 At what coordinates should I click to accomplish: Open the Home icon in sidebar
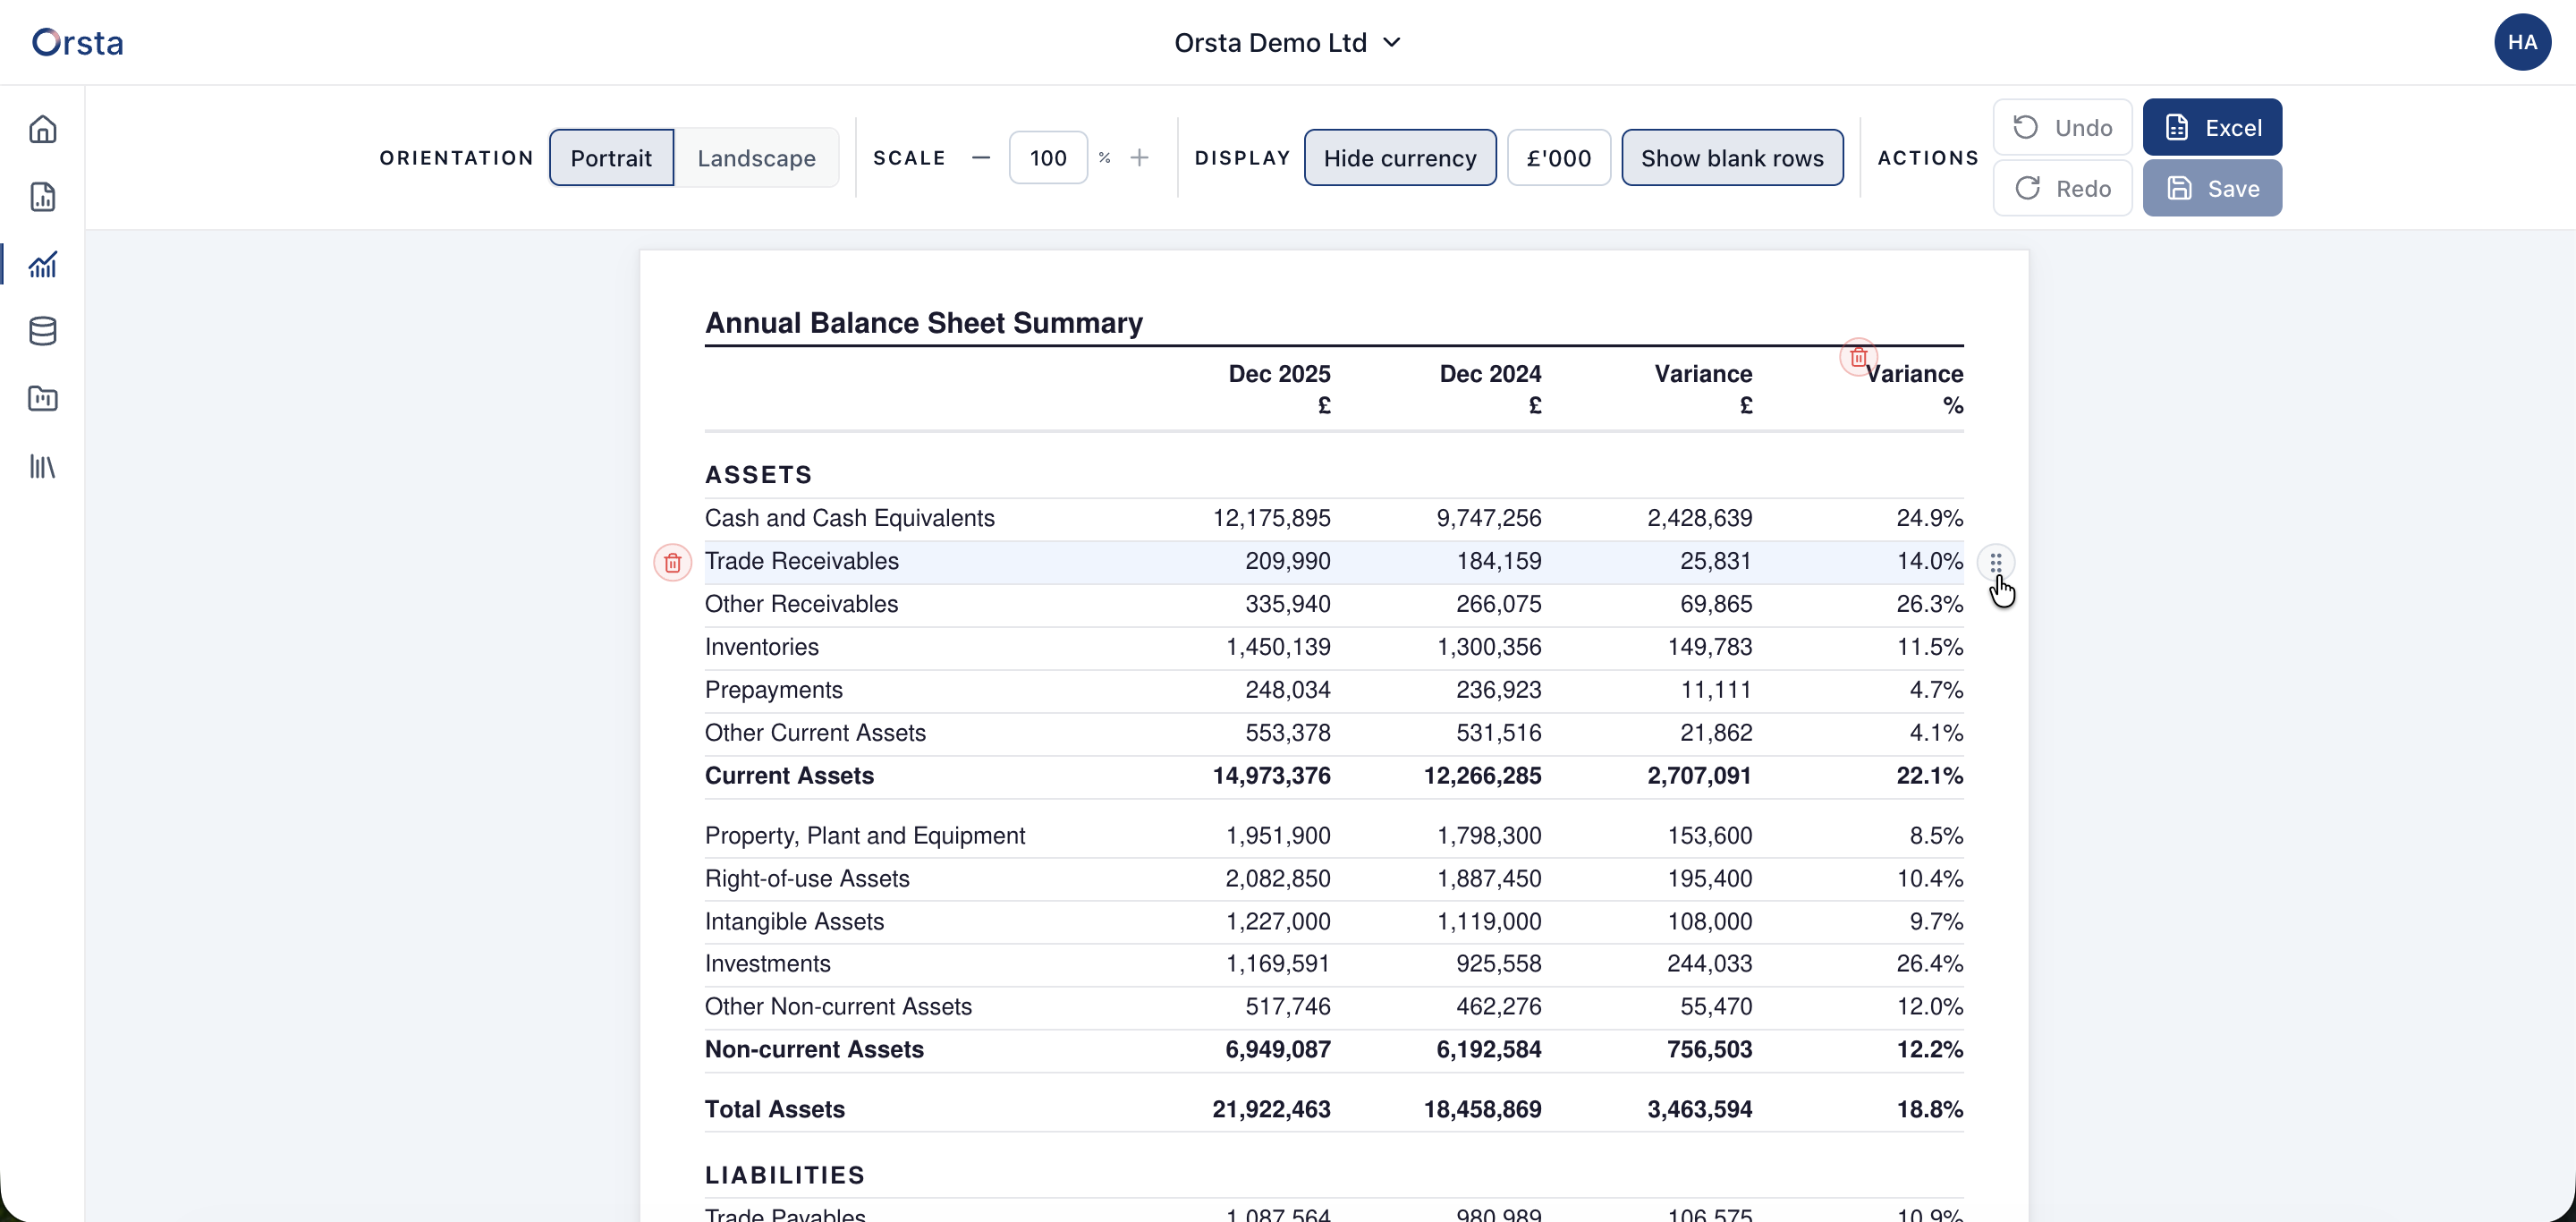pos(42,129)
